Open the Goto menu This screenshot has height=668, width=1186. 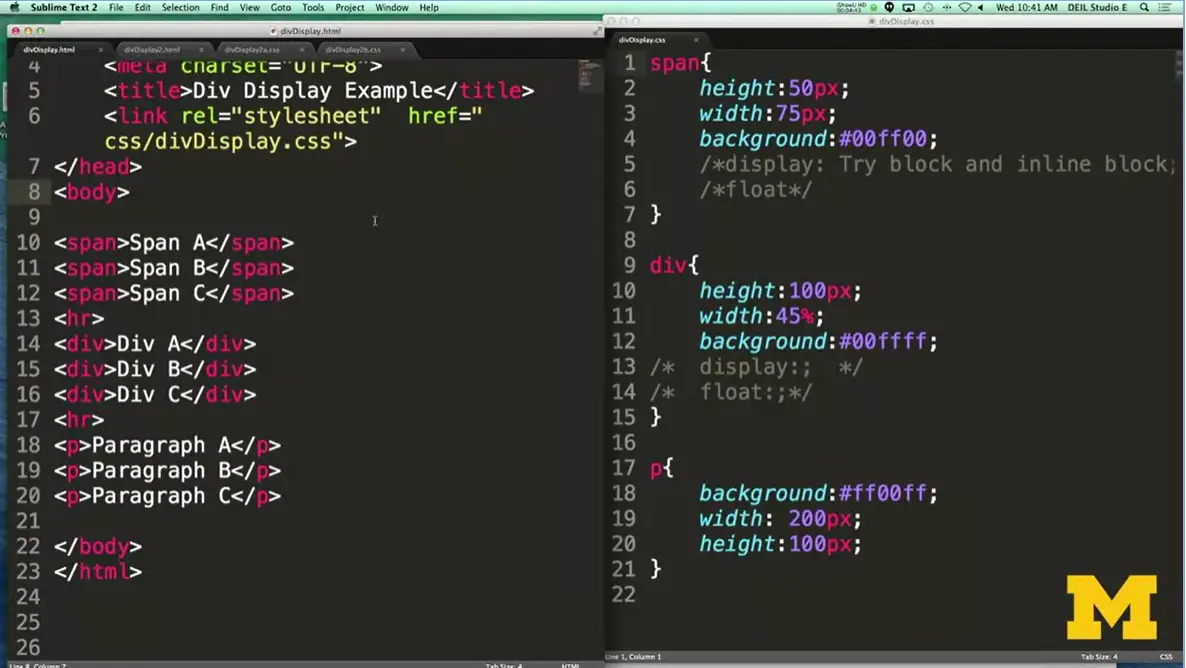click(281, 7)
